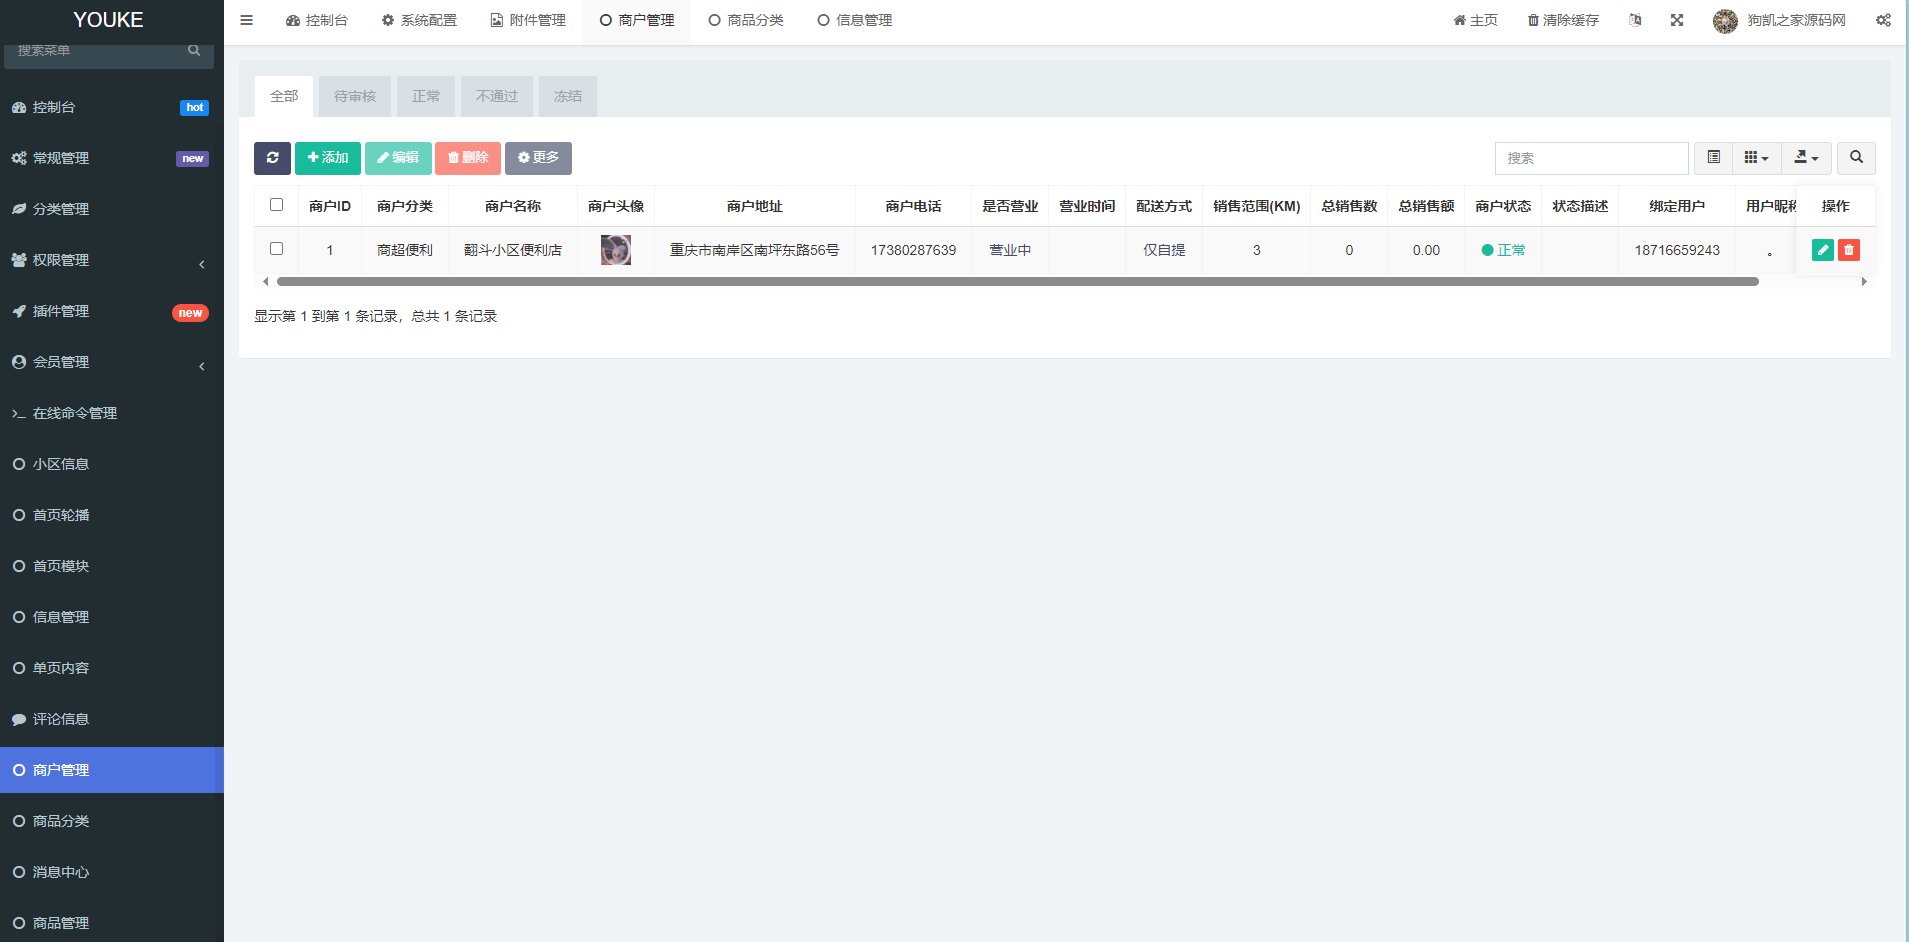1909x942 pixels.
Task: Click the horizontal table scrollbar
Action: (x=1017, y=282)
